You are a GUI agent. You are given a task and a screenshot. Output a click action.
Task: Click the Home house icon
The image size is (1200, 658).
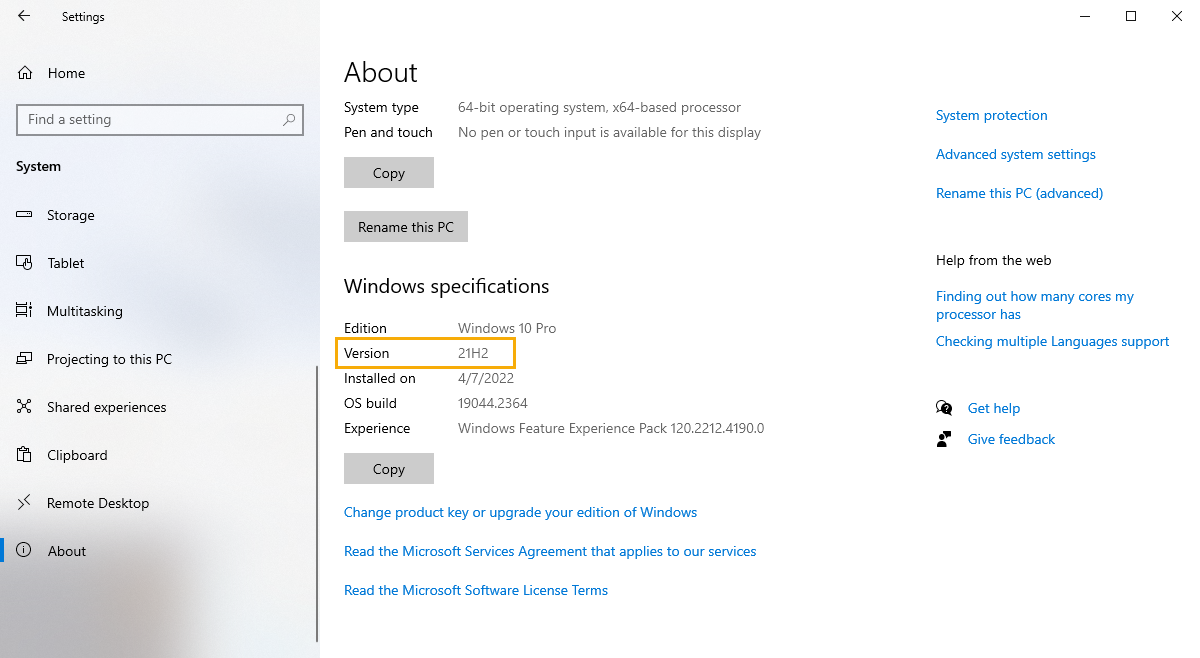click(25, 73)
